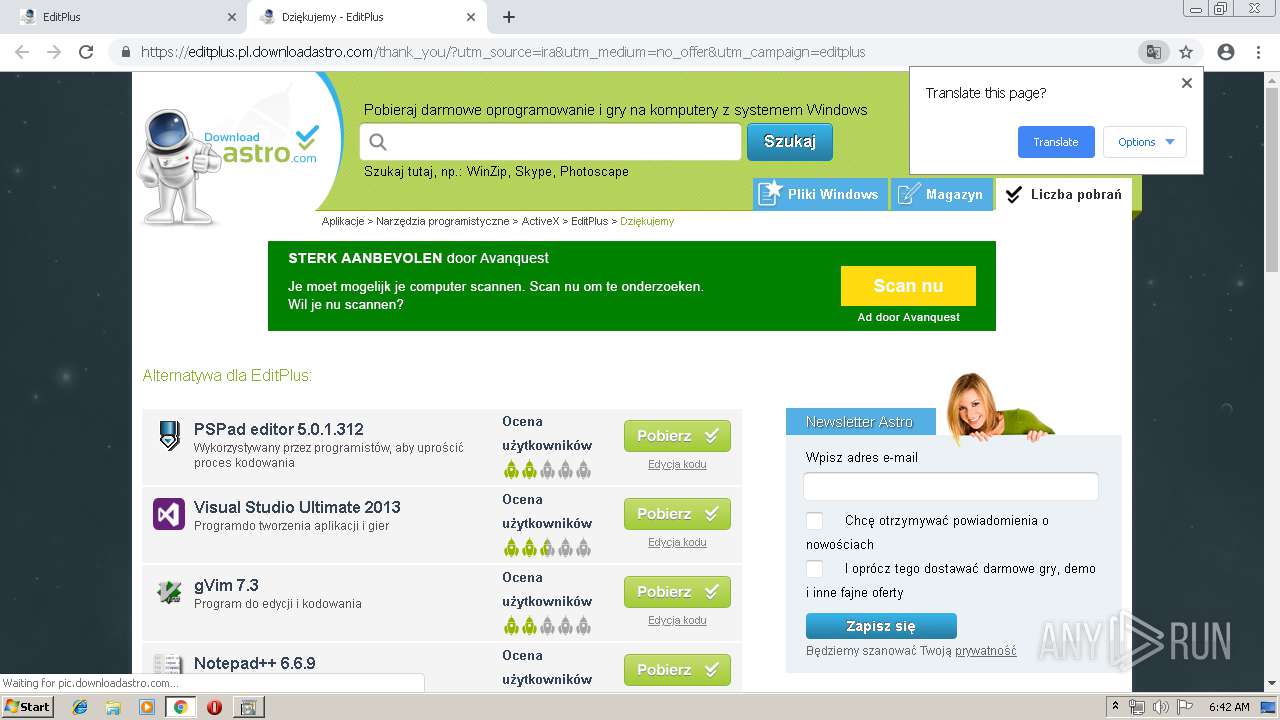Go to Narzędzia programistyczne breadcrumb
This screenshot has width=1280, height=720.
click(x=443, y=221)
